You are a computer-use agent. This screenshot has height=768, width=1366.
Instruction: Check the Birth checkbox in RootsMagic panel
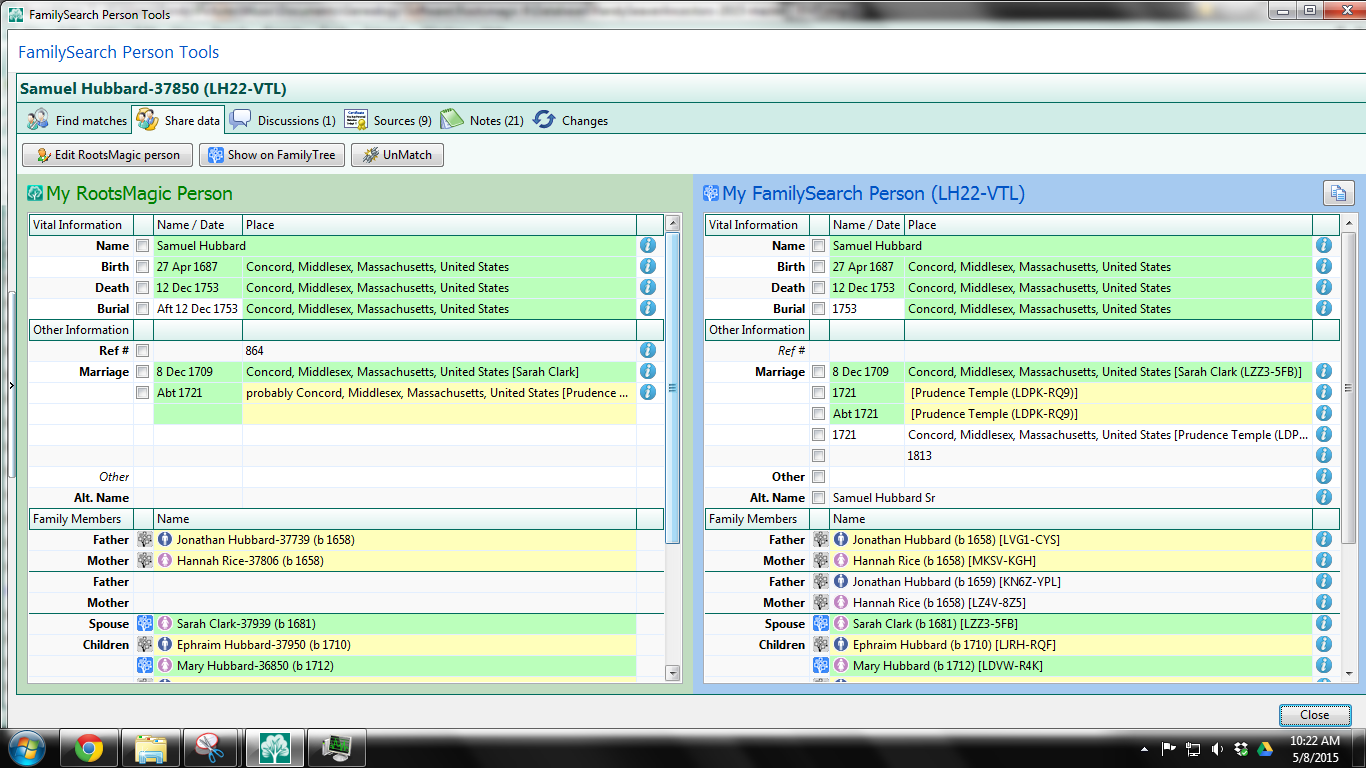pos(143,267)
